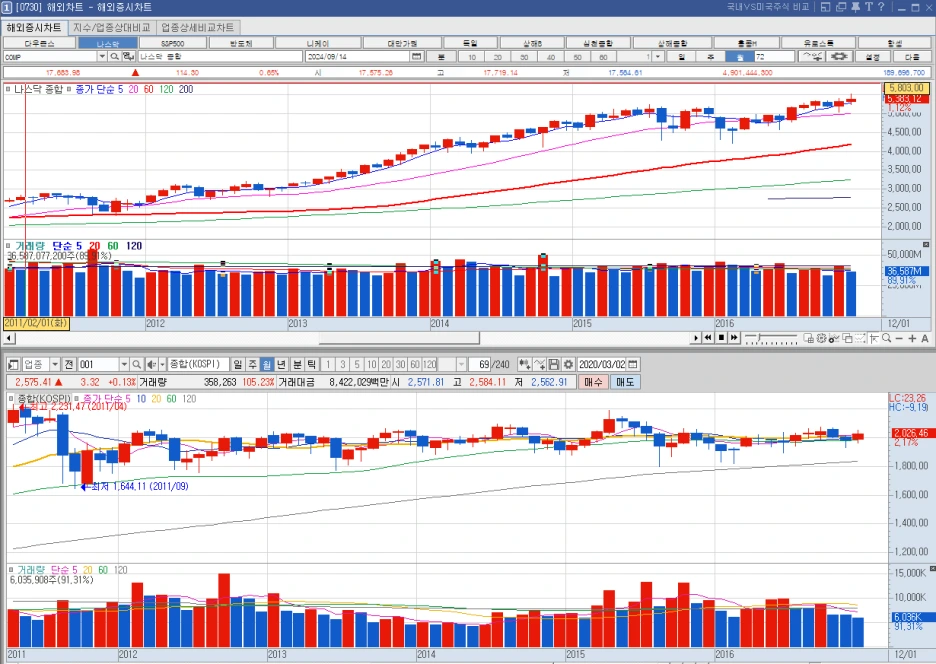
Task: Click the floppy disk save icon
Action: pyautogui.click(x=553, y=364)
